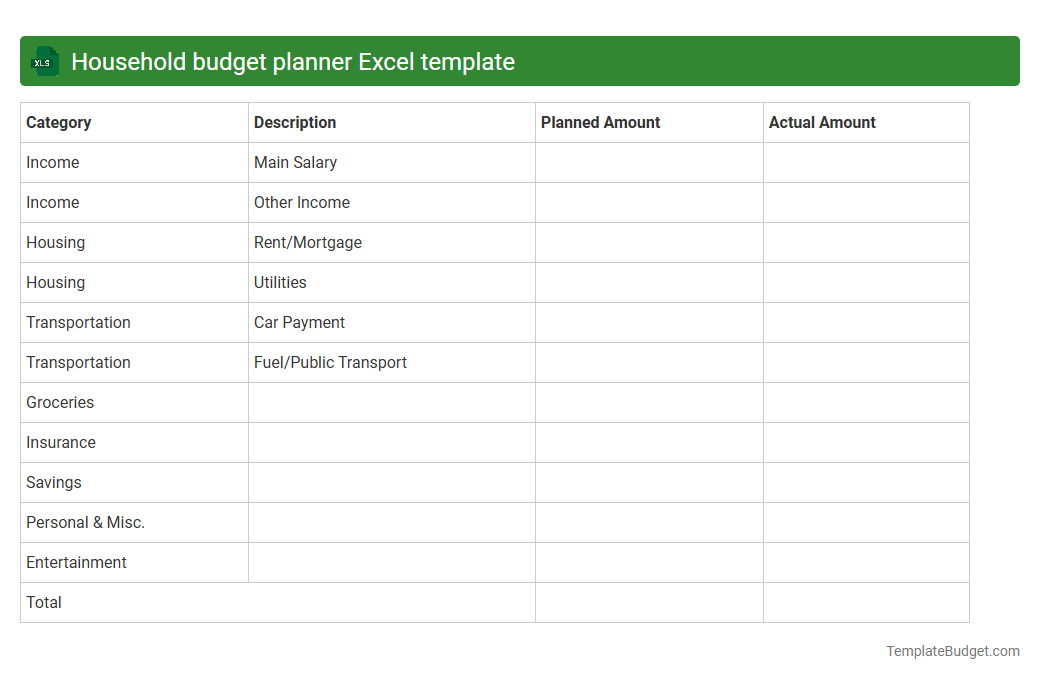This screenshot has height=680, width=1040.
Task: Select the Total row label
Action: [x=43, y=602]
